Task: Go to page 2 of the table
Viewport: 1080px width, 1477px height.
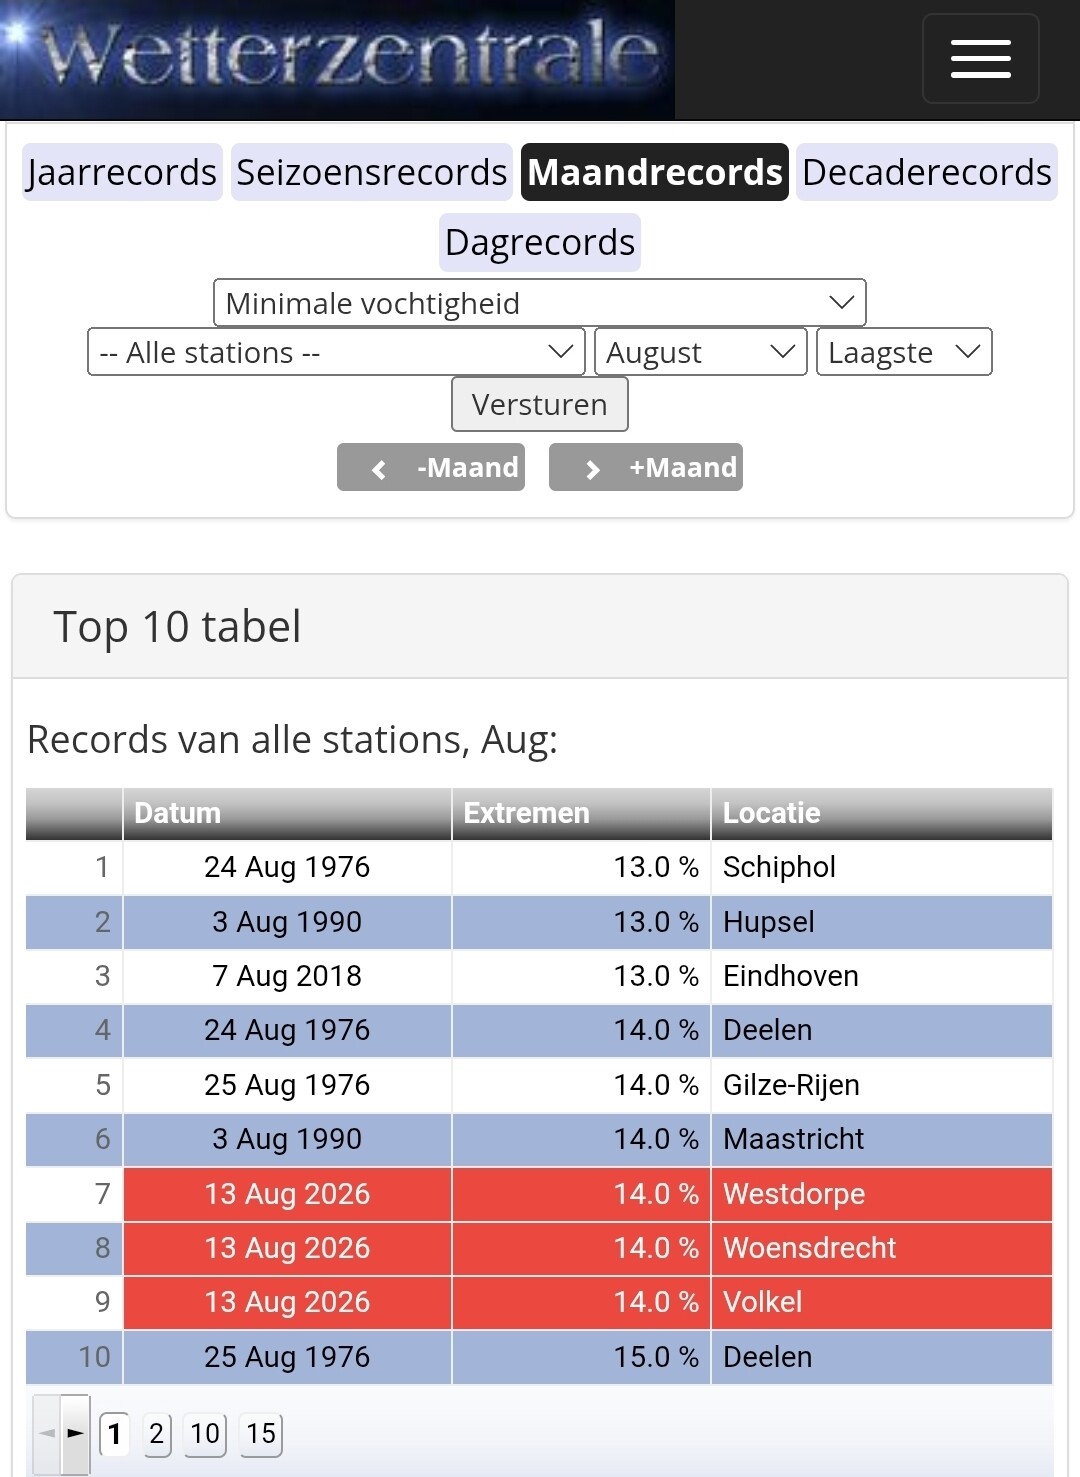Action: click(156, 1434)
